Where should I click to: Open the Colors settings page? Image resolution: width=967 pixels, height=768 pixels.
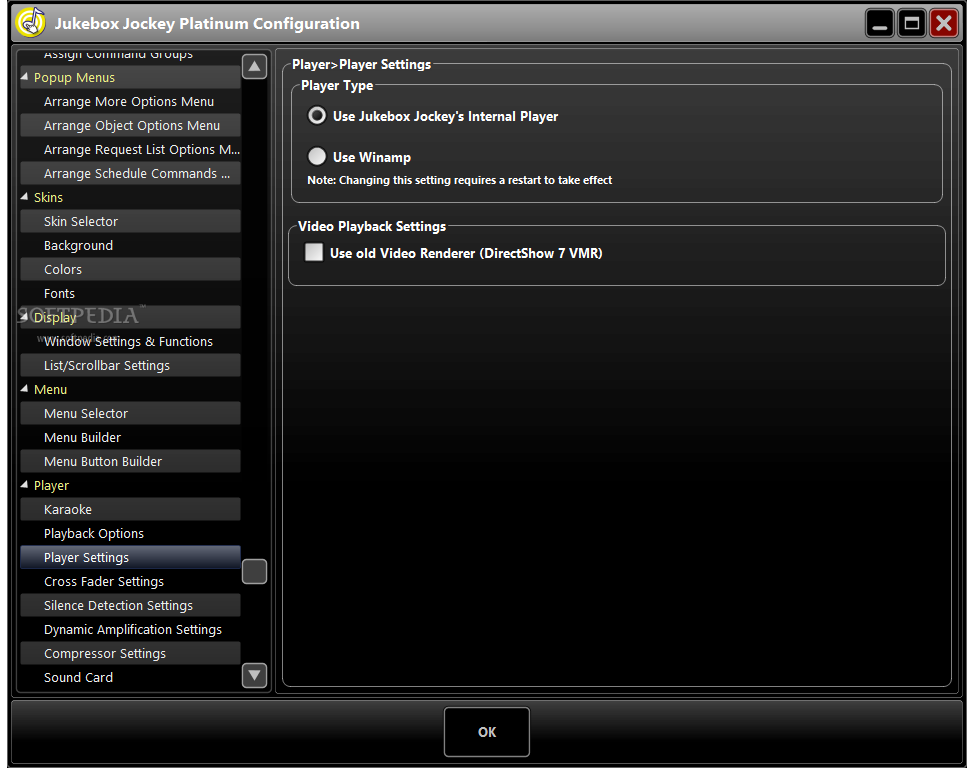point(130,270)
